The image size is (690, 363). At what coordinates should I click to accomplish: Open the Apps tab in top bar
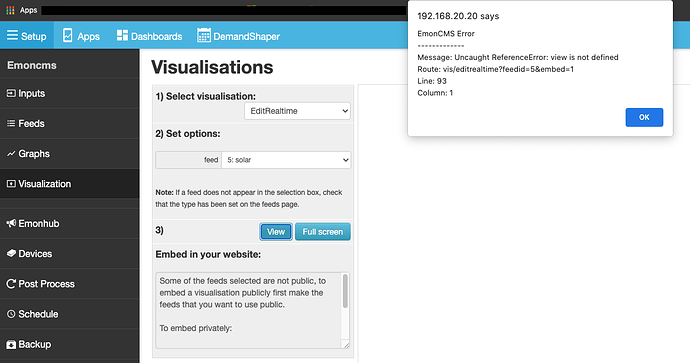coord(81,35)
